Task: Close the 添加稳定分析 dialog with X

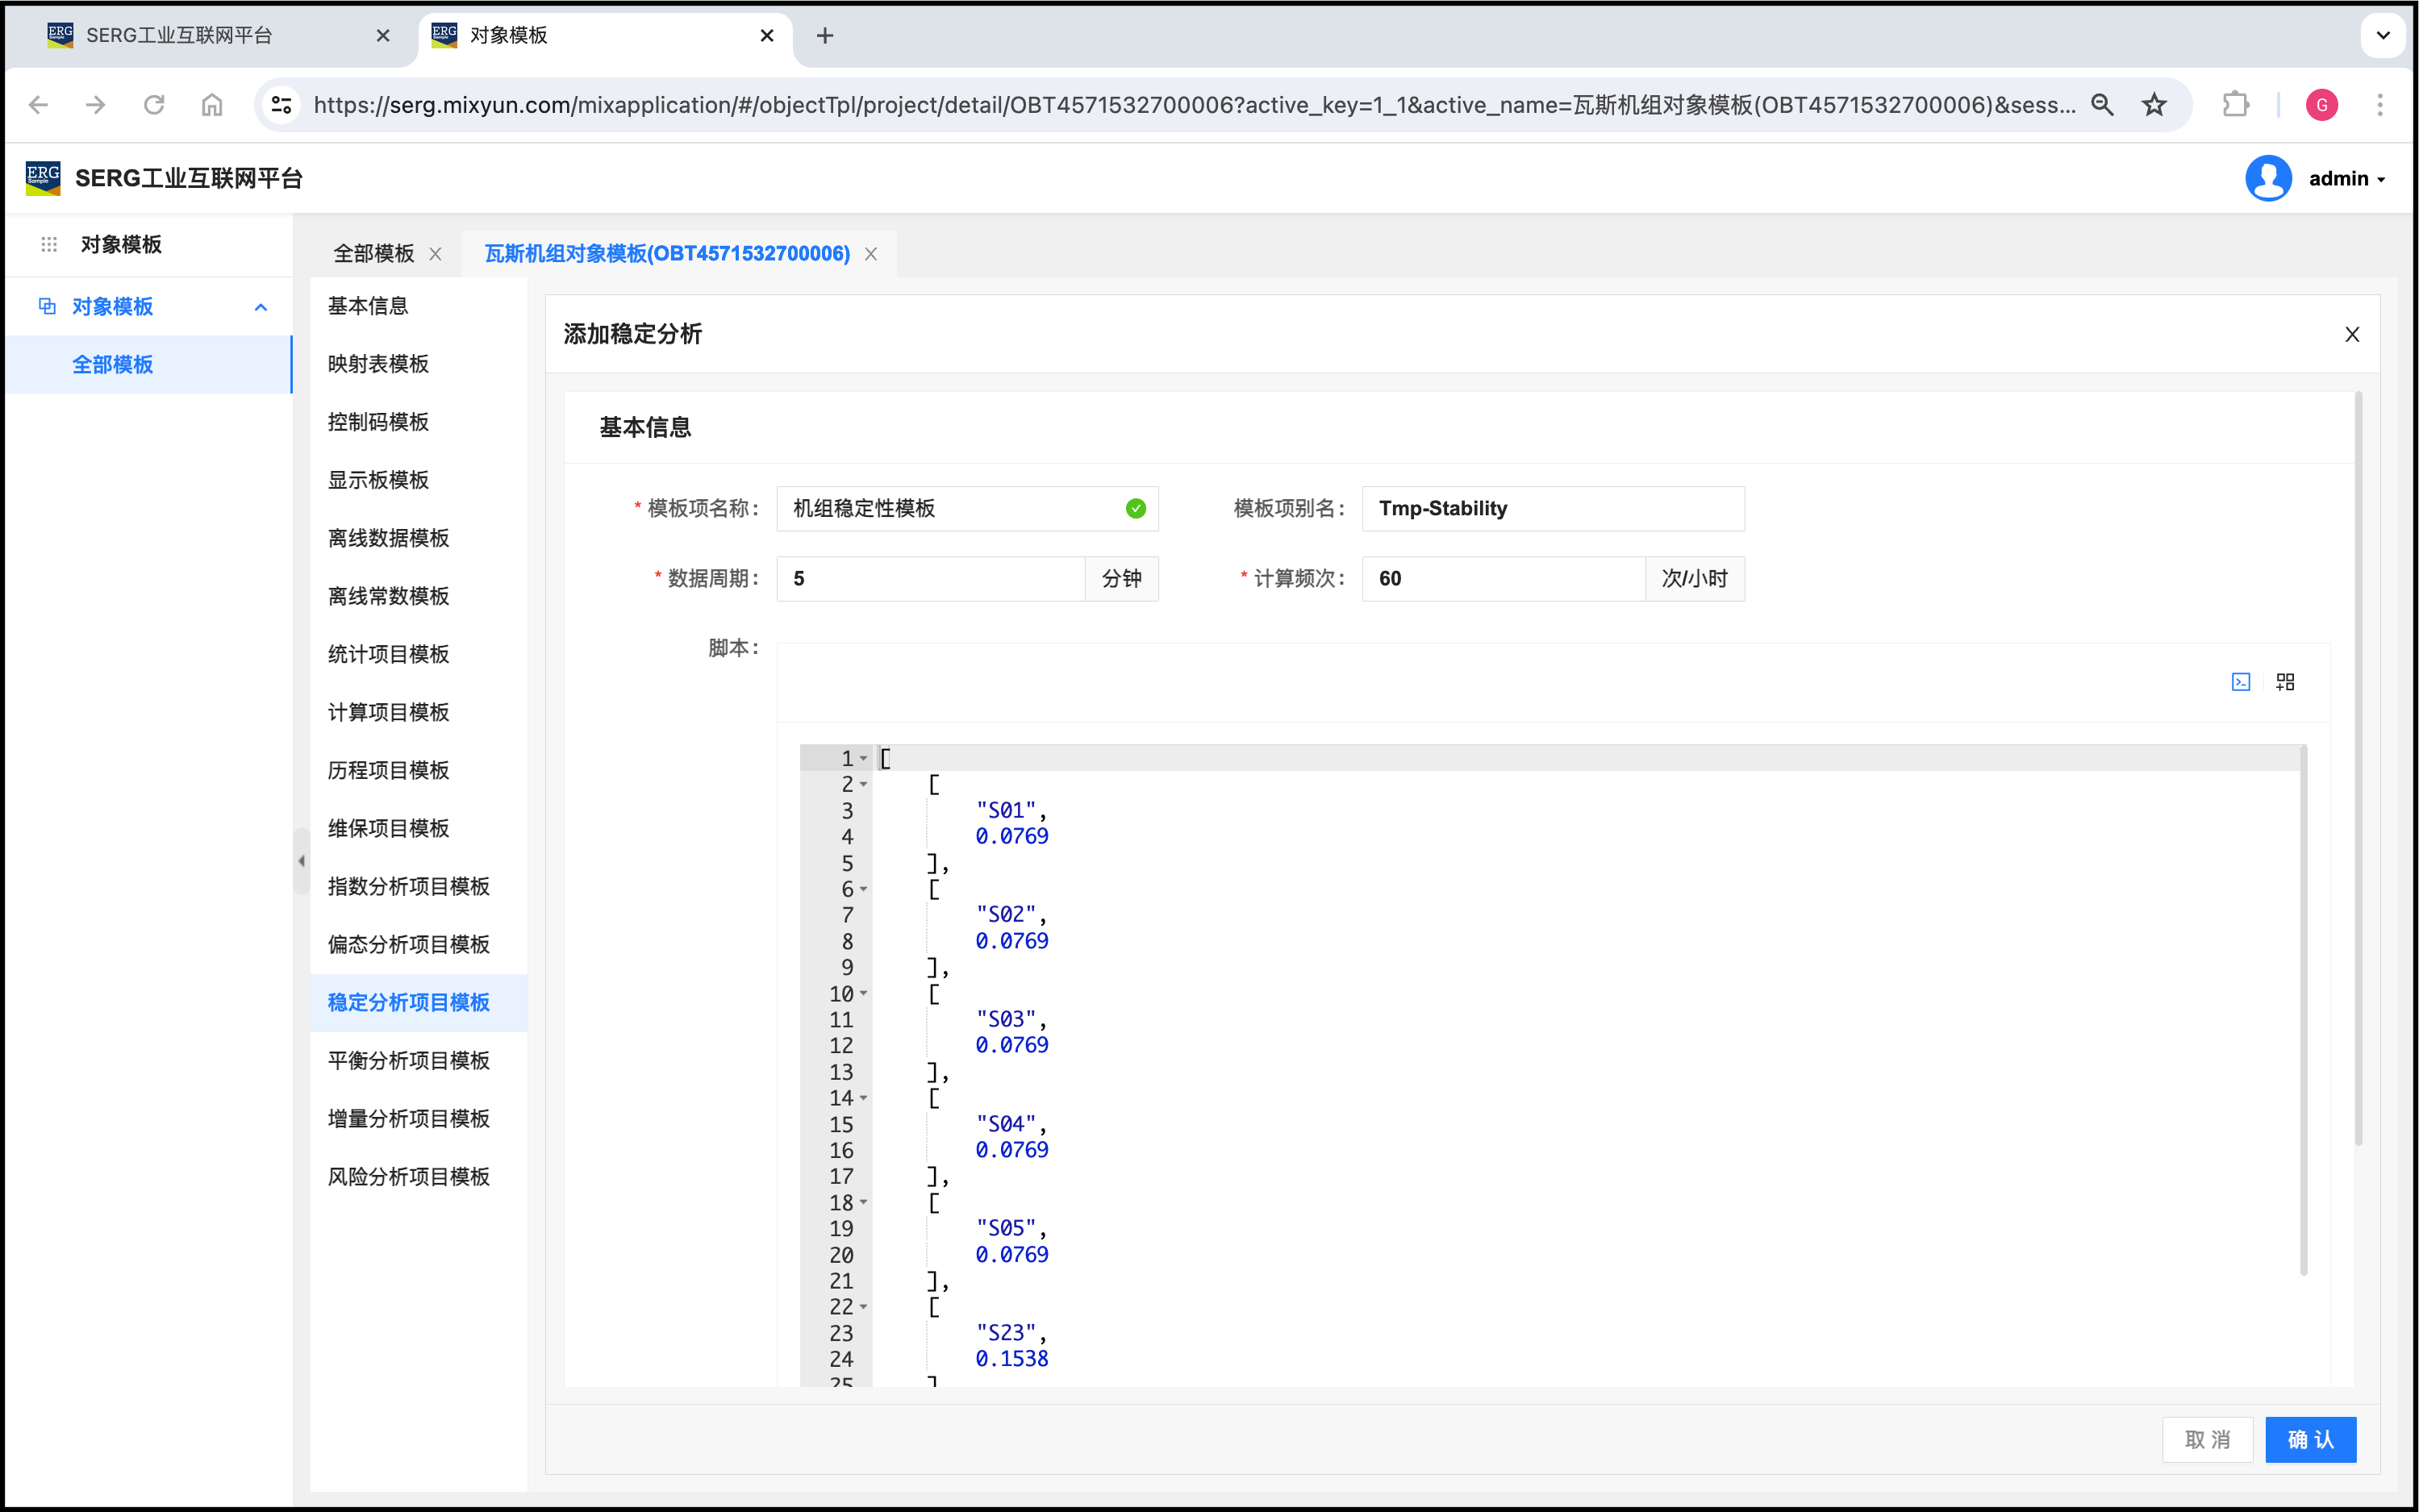Action: tap(2352, 335)
